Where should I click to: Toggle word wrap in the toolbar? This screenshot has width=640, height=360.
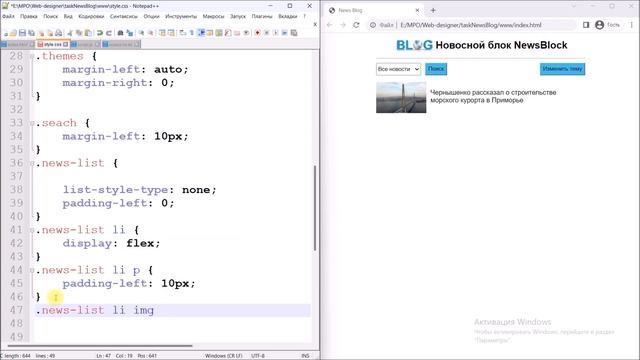coord(182,33)
